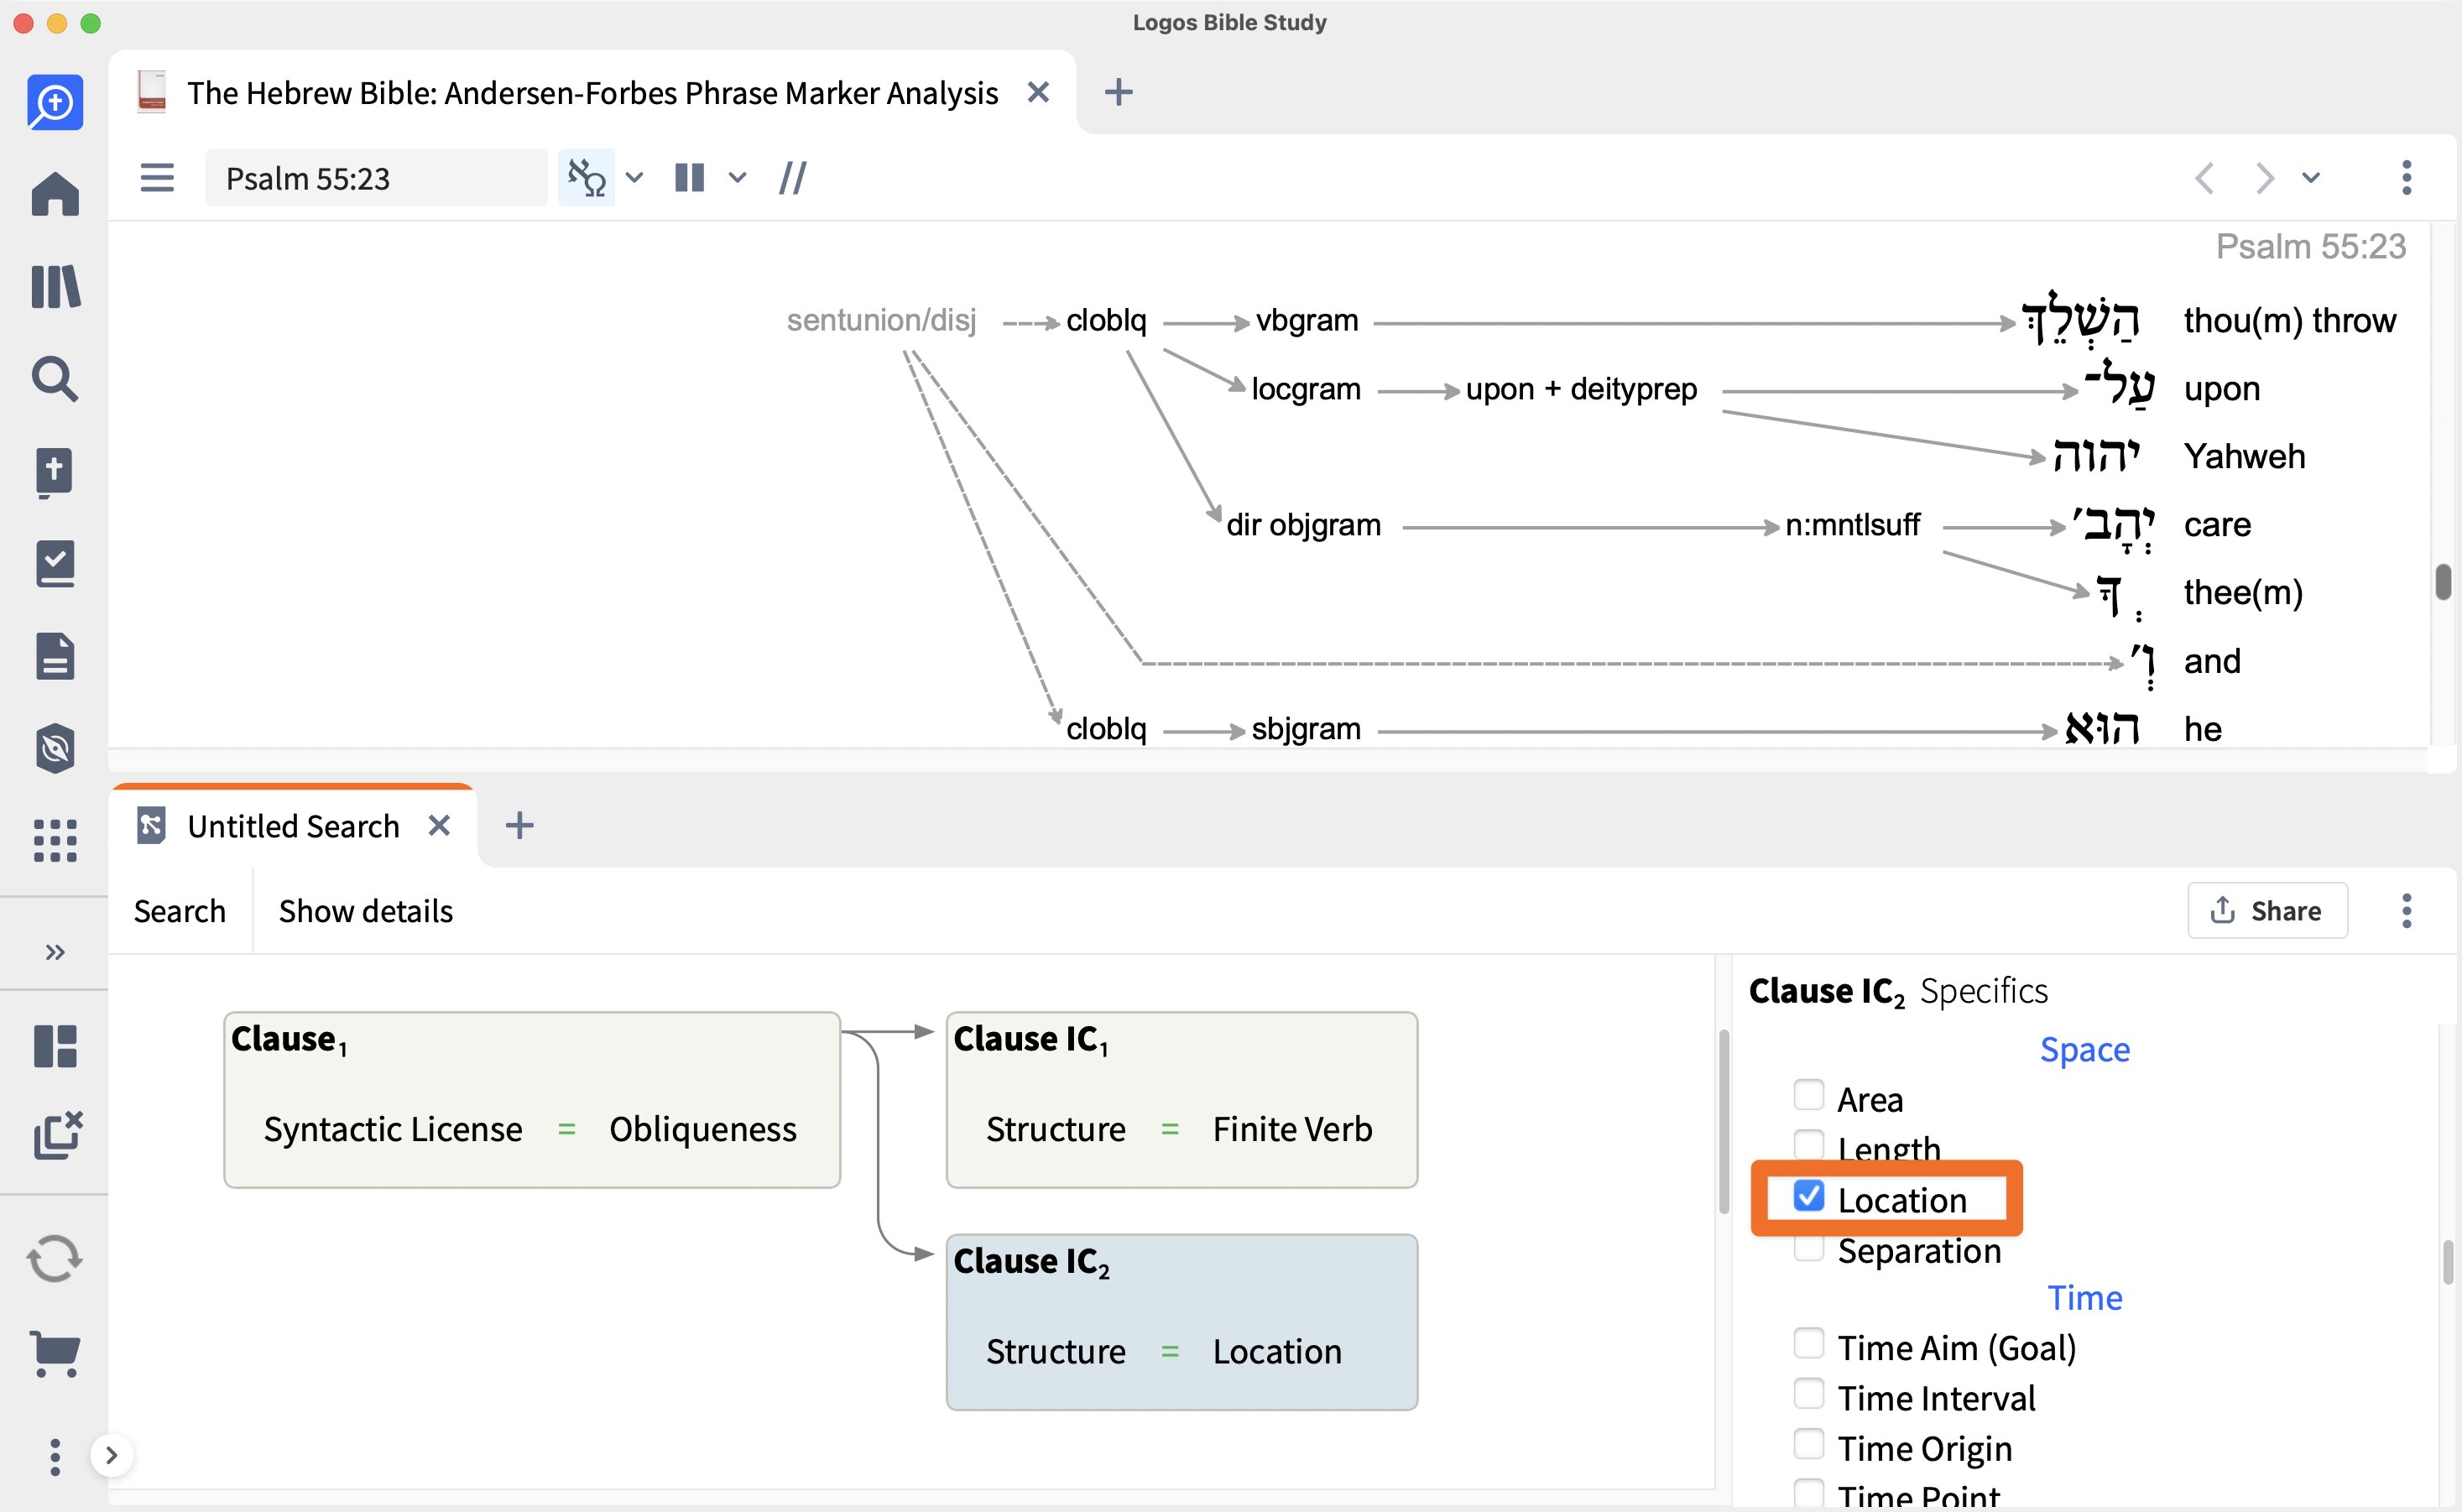This screenshot has width=2462, height=1512.
Task: Click the Search menu item
Action: point(180,911)
